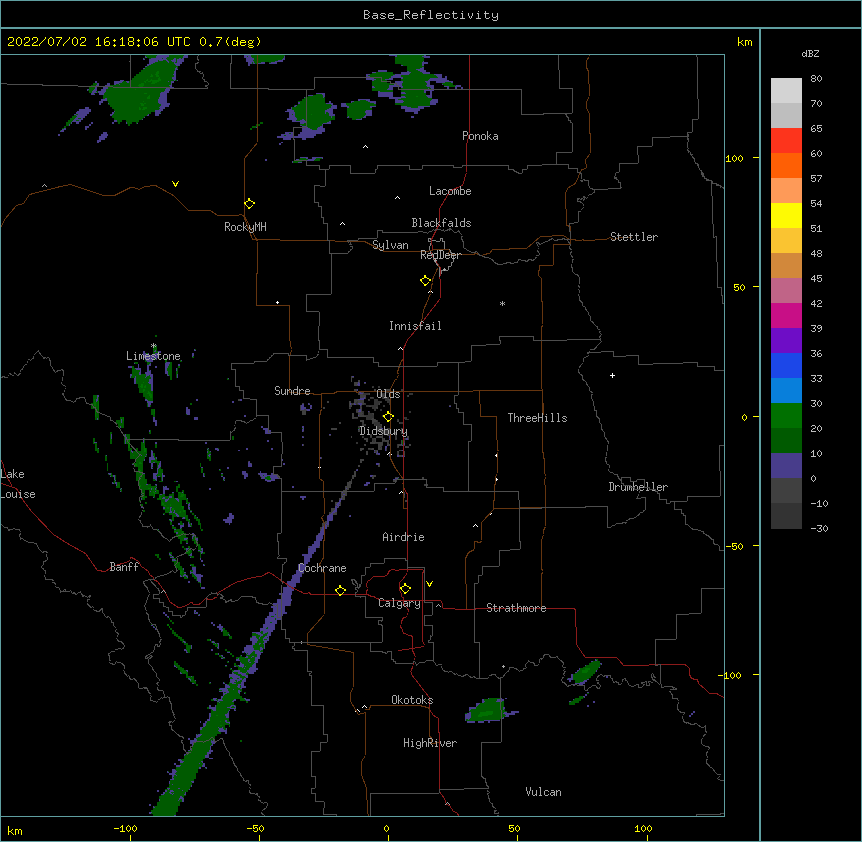Select the yellow V marker east of Calgary
Screen dimensions: 862x842
click(x=429, y=584)
